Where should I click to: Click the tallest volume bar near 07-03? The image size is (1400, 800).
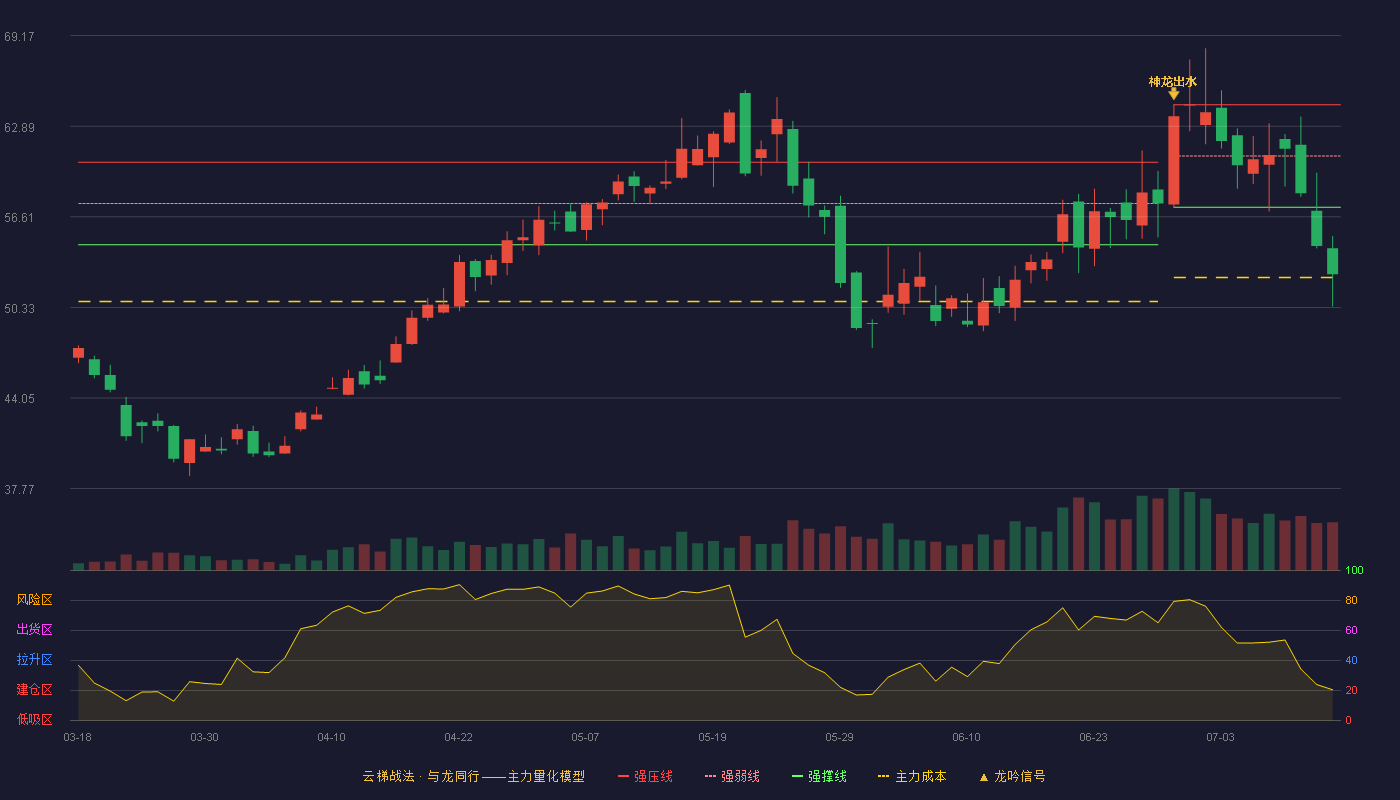[1174, 529]
